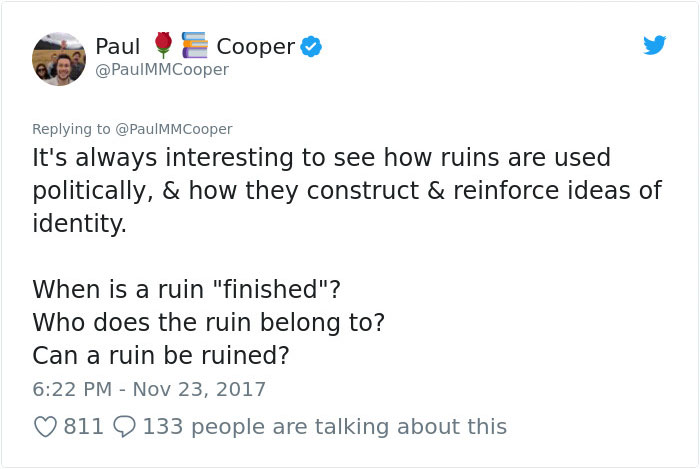Click the surname 'Cooper' in the header
This screenshot has height=469, width=700.
255,46
